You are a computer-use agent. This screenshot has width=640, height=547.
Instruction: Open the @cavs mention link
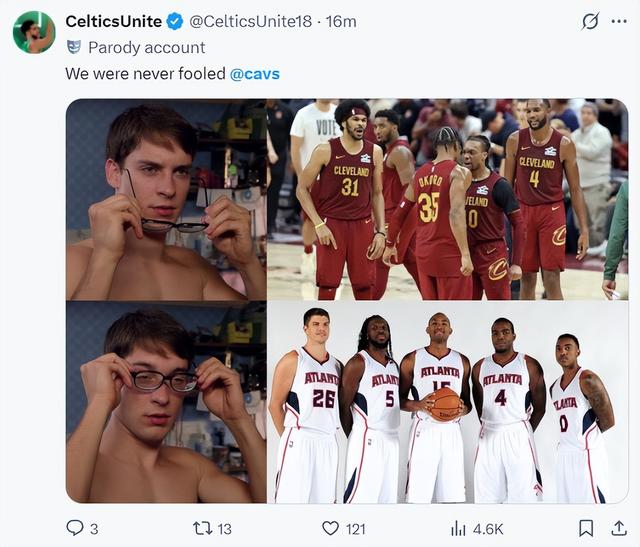click(x=255, y=74)
